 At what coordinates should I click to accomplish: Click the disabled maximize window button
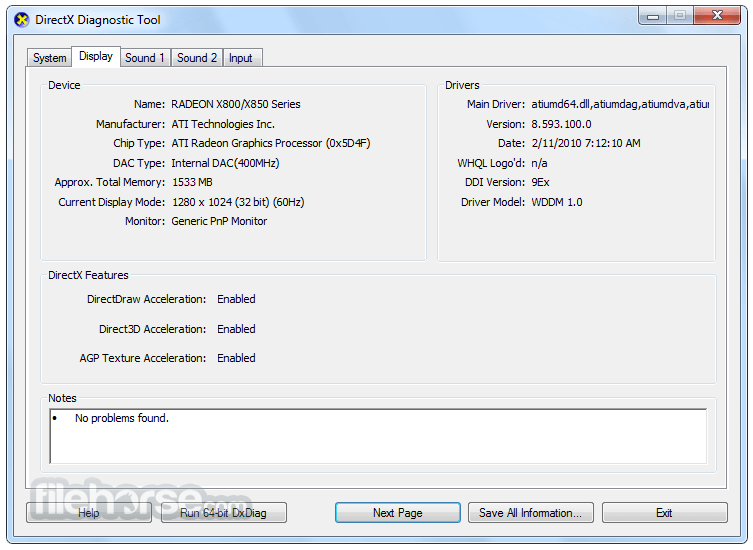[680, 16]
